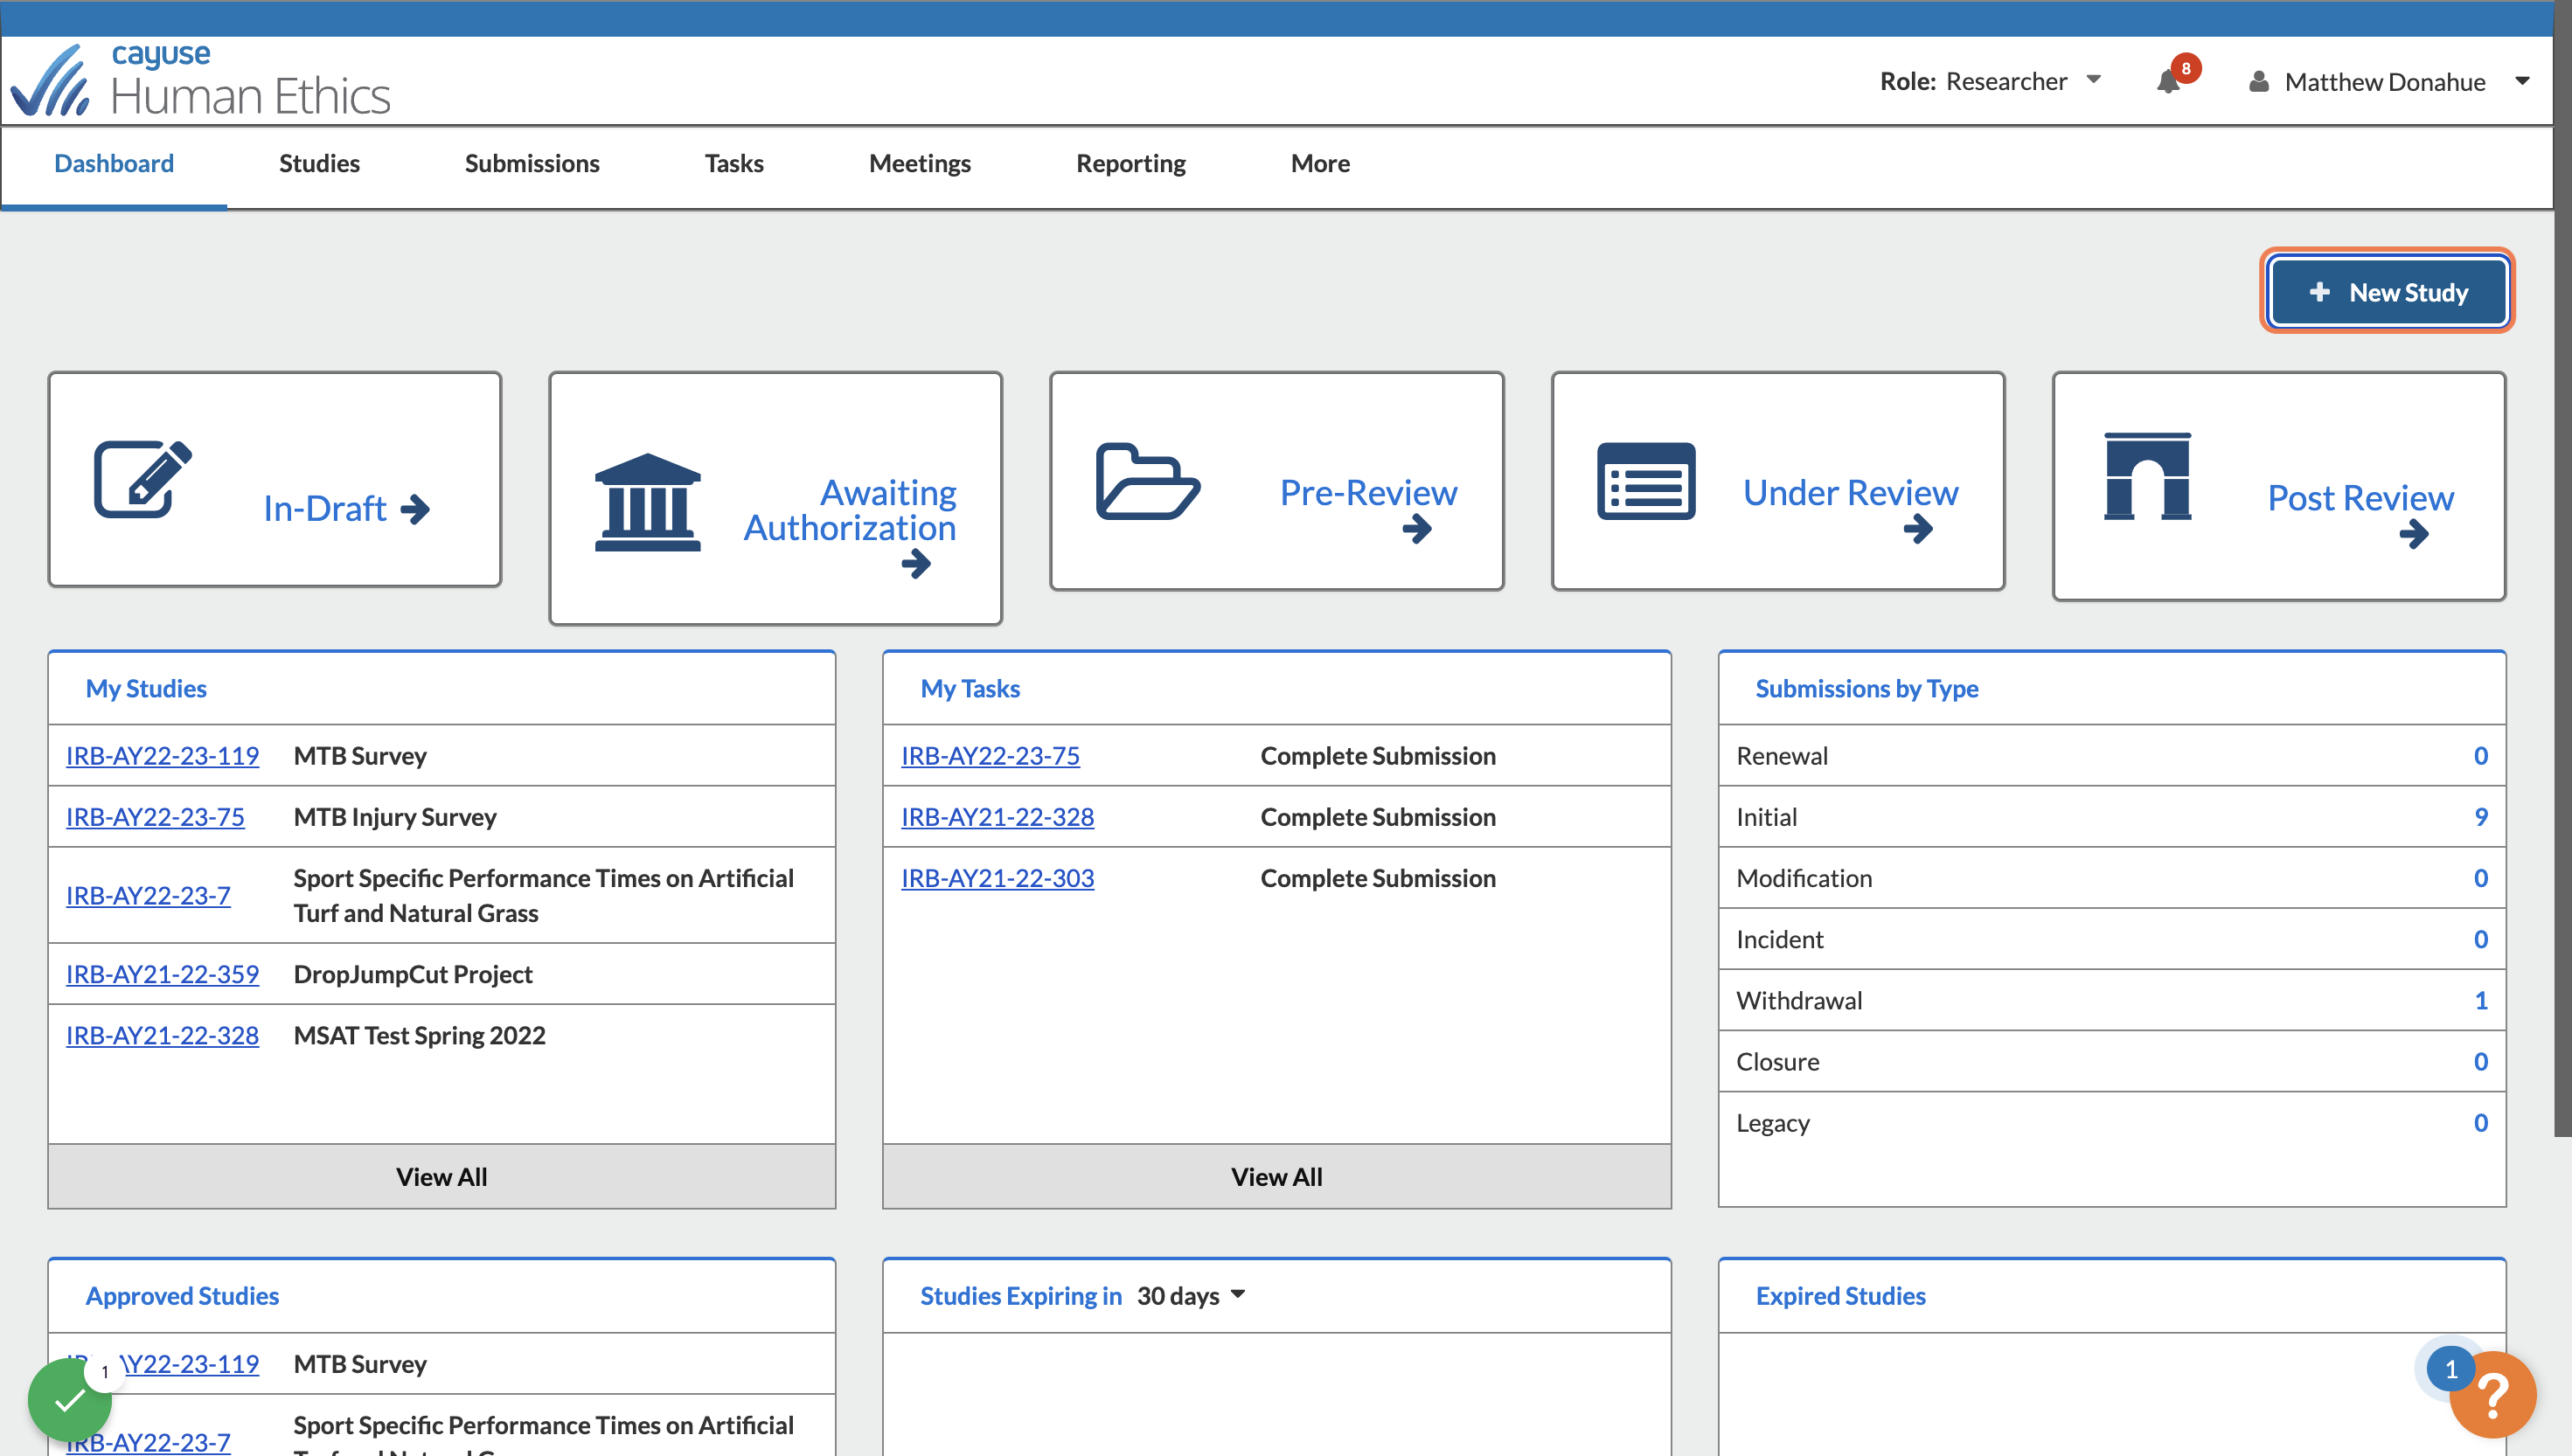Image resolution: width=2572 pixels, height=1456 pixels.
Task: Open IRB-AY22-23-75 in My Studies
Action: tap(155, 816)
